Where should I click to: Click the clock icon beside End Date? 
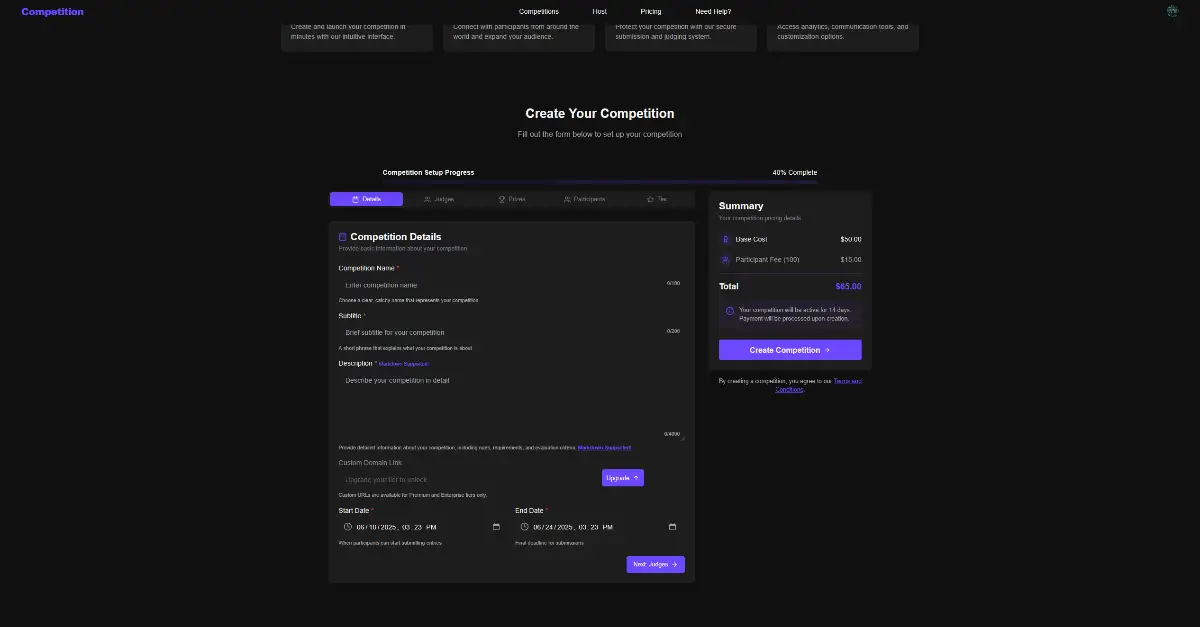(524, 527)
